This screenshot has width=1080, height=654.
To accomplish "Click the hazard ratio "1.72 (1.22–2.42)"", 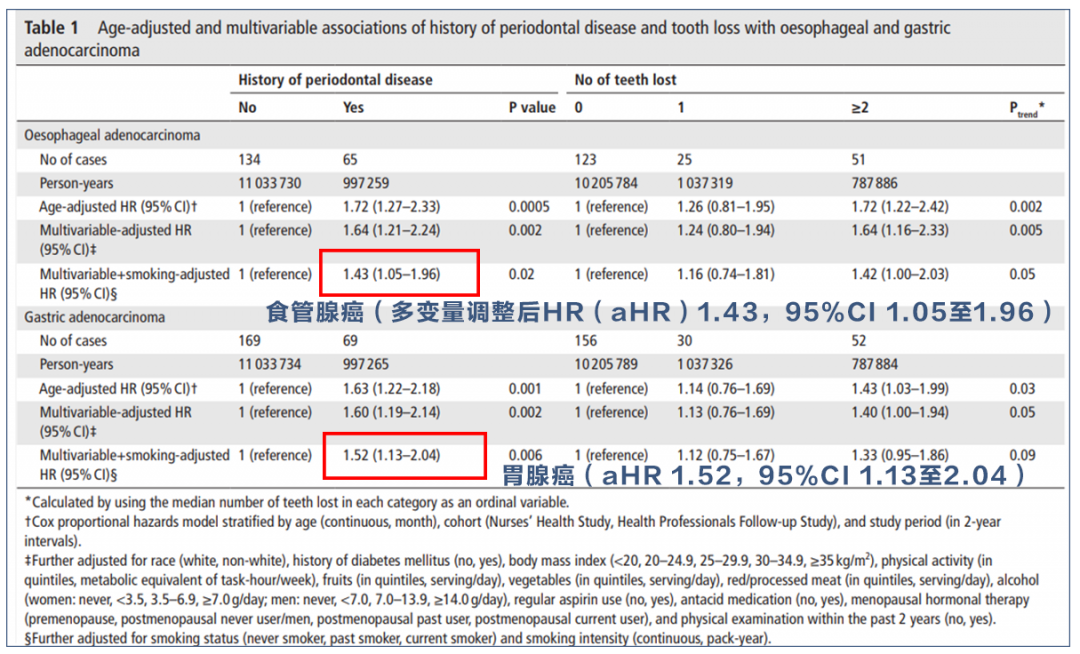I will [x=900, y=207].
